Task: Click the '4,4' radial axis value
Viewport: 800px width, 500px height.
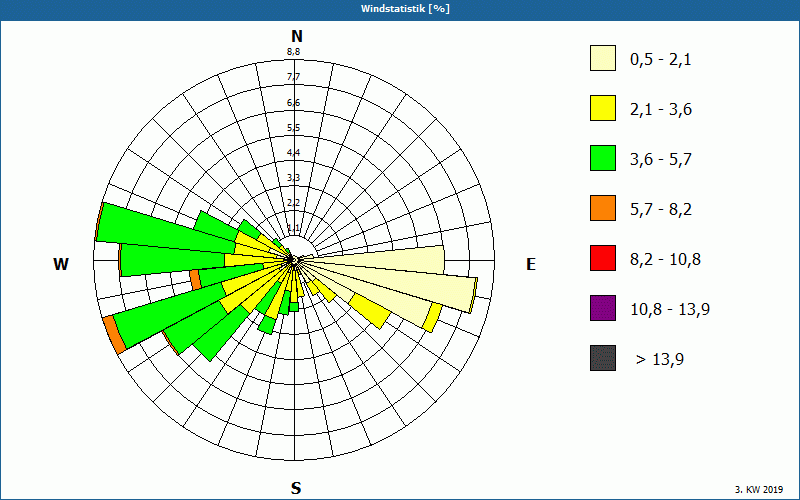Action: 293,153
